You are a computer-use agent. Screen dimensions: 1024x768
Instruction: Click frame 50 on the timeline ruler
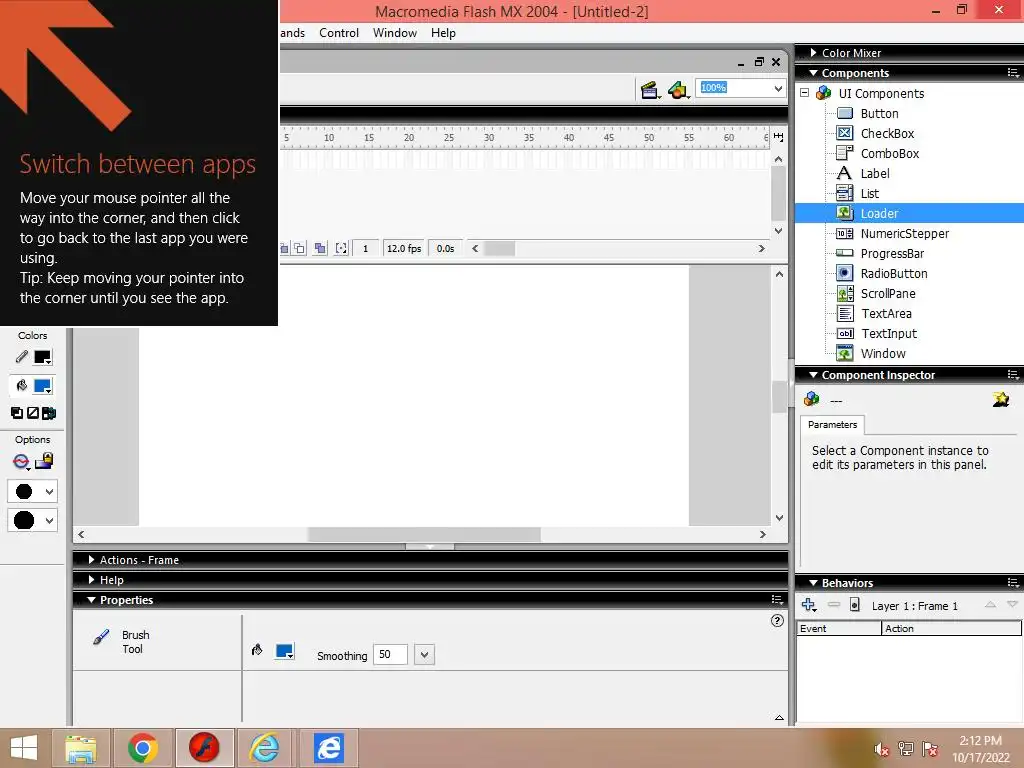point(648,138)
